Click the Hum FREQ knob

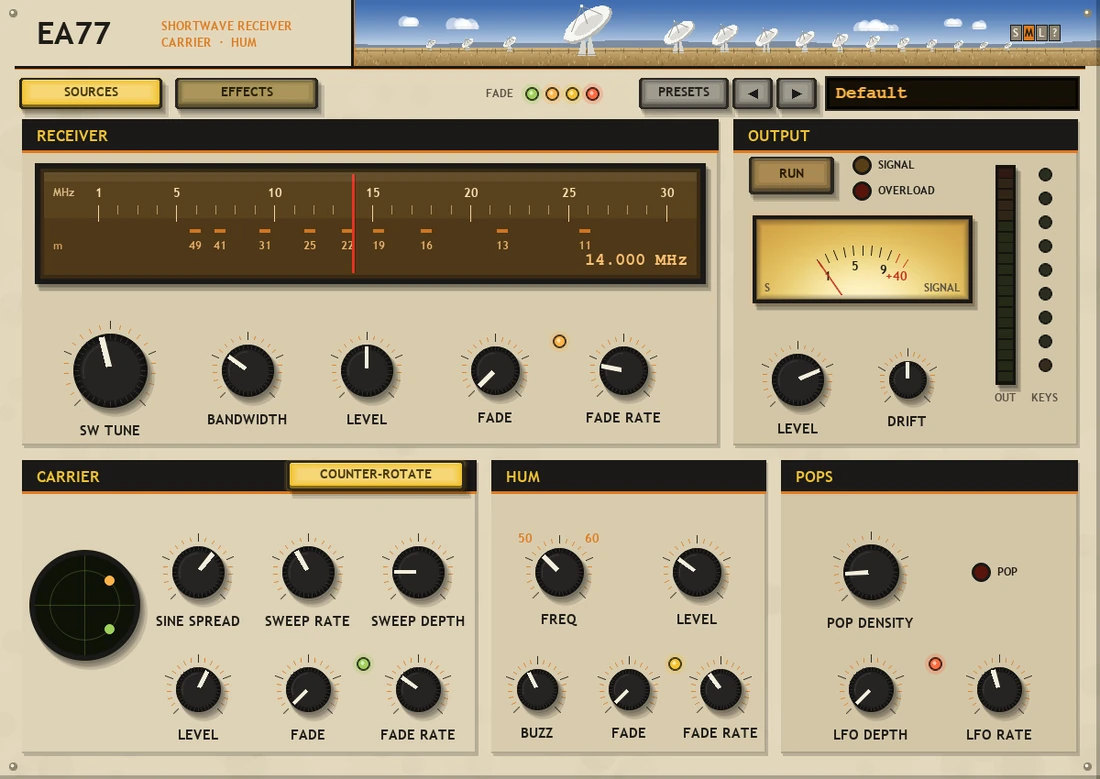[x=559, y=572]
